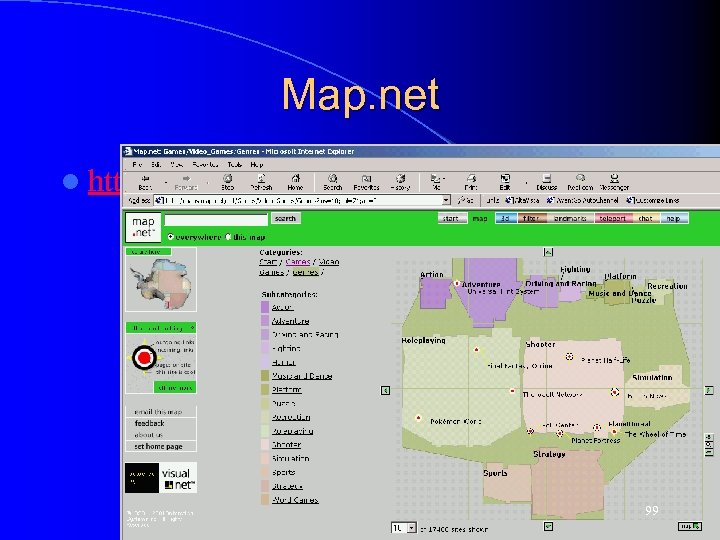The image size is (720, 540).
Task: Click the Discuss toolbar icon
Action: click(x=546, y=182)
